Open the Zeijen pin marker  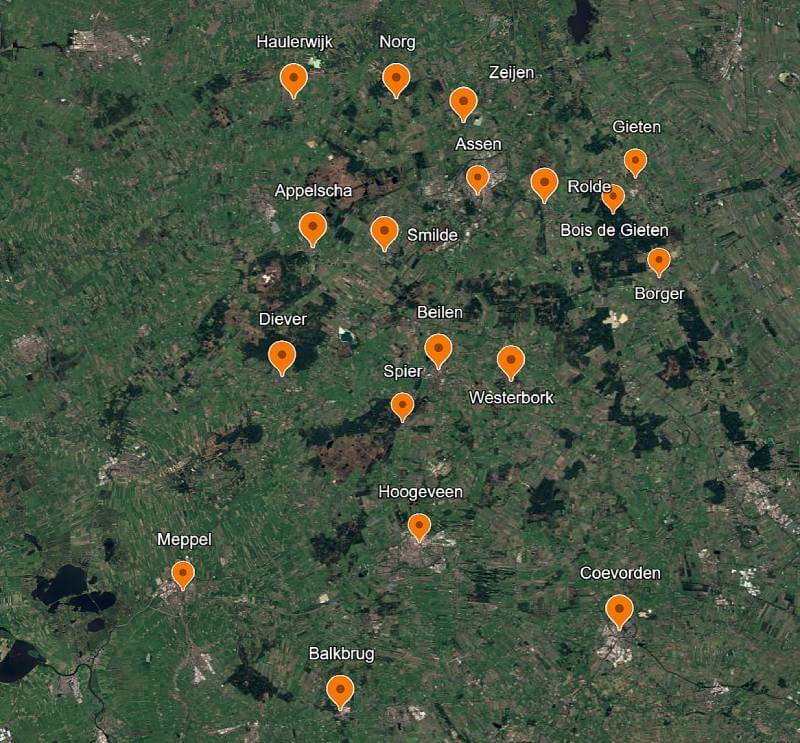[463, 104]
